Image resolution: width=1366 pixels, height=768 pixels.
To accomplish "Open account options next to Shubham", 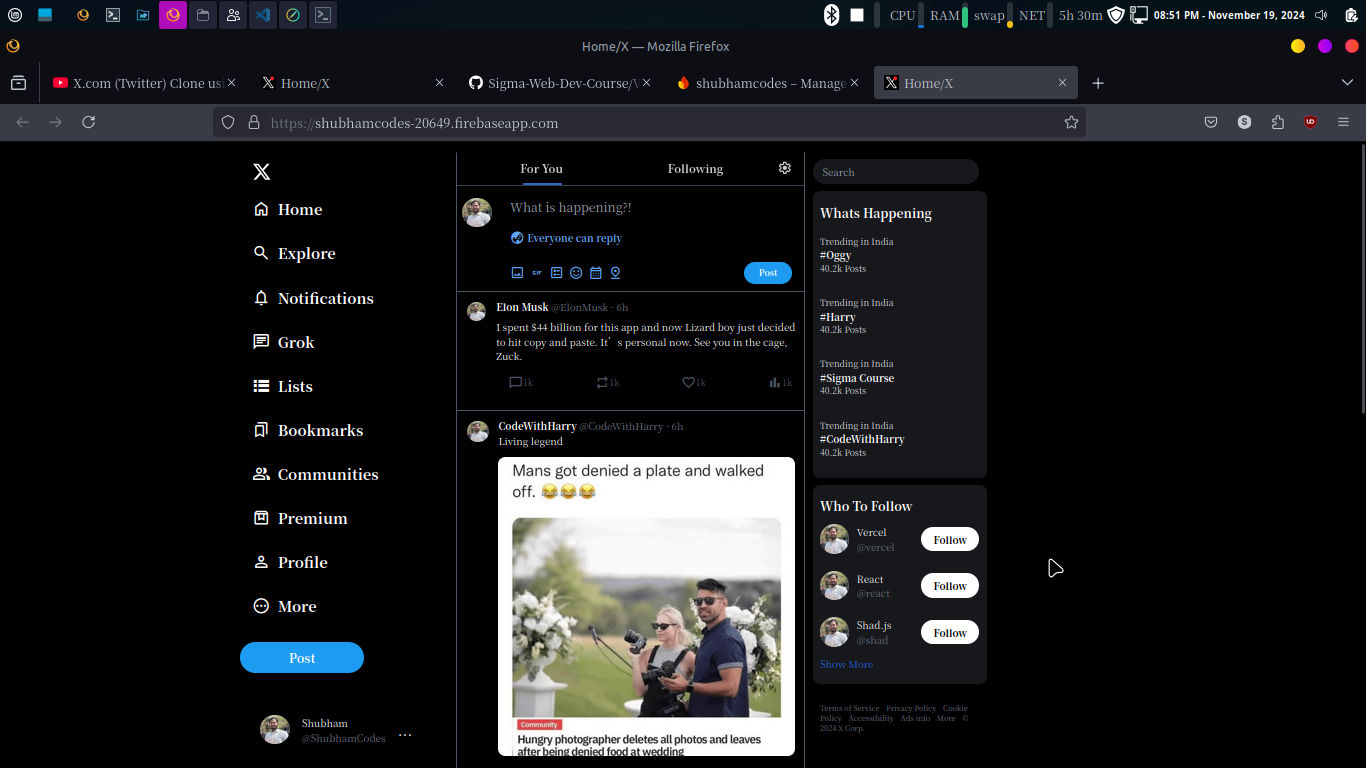I will point(405,735).
